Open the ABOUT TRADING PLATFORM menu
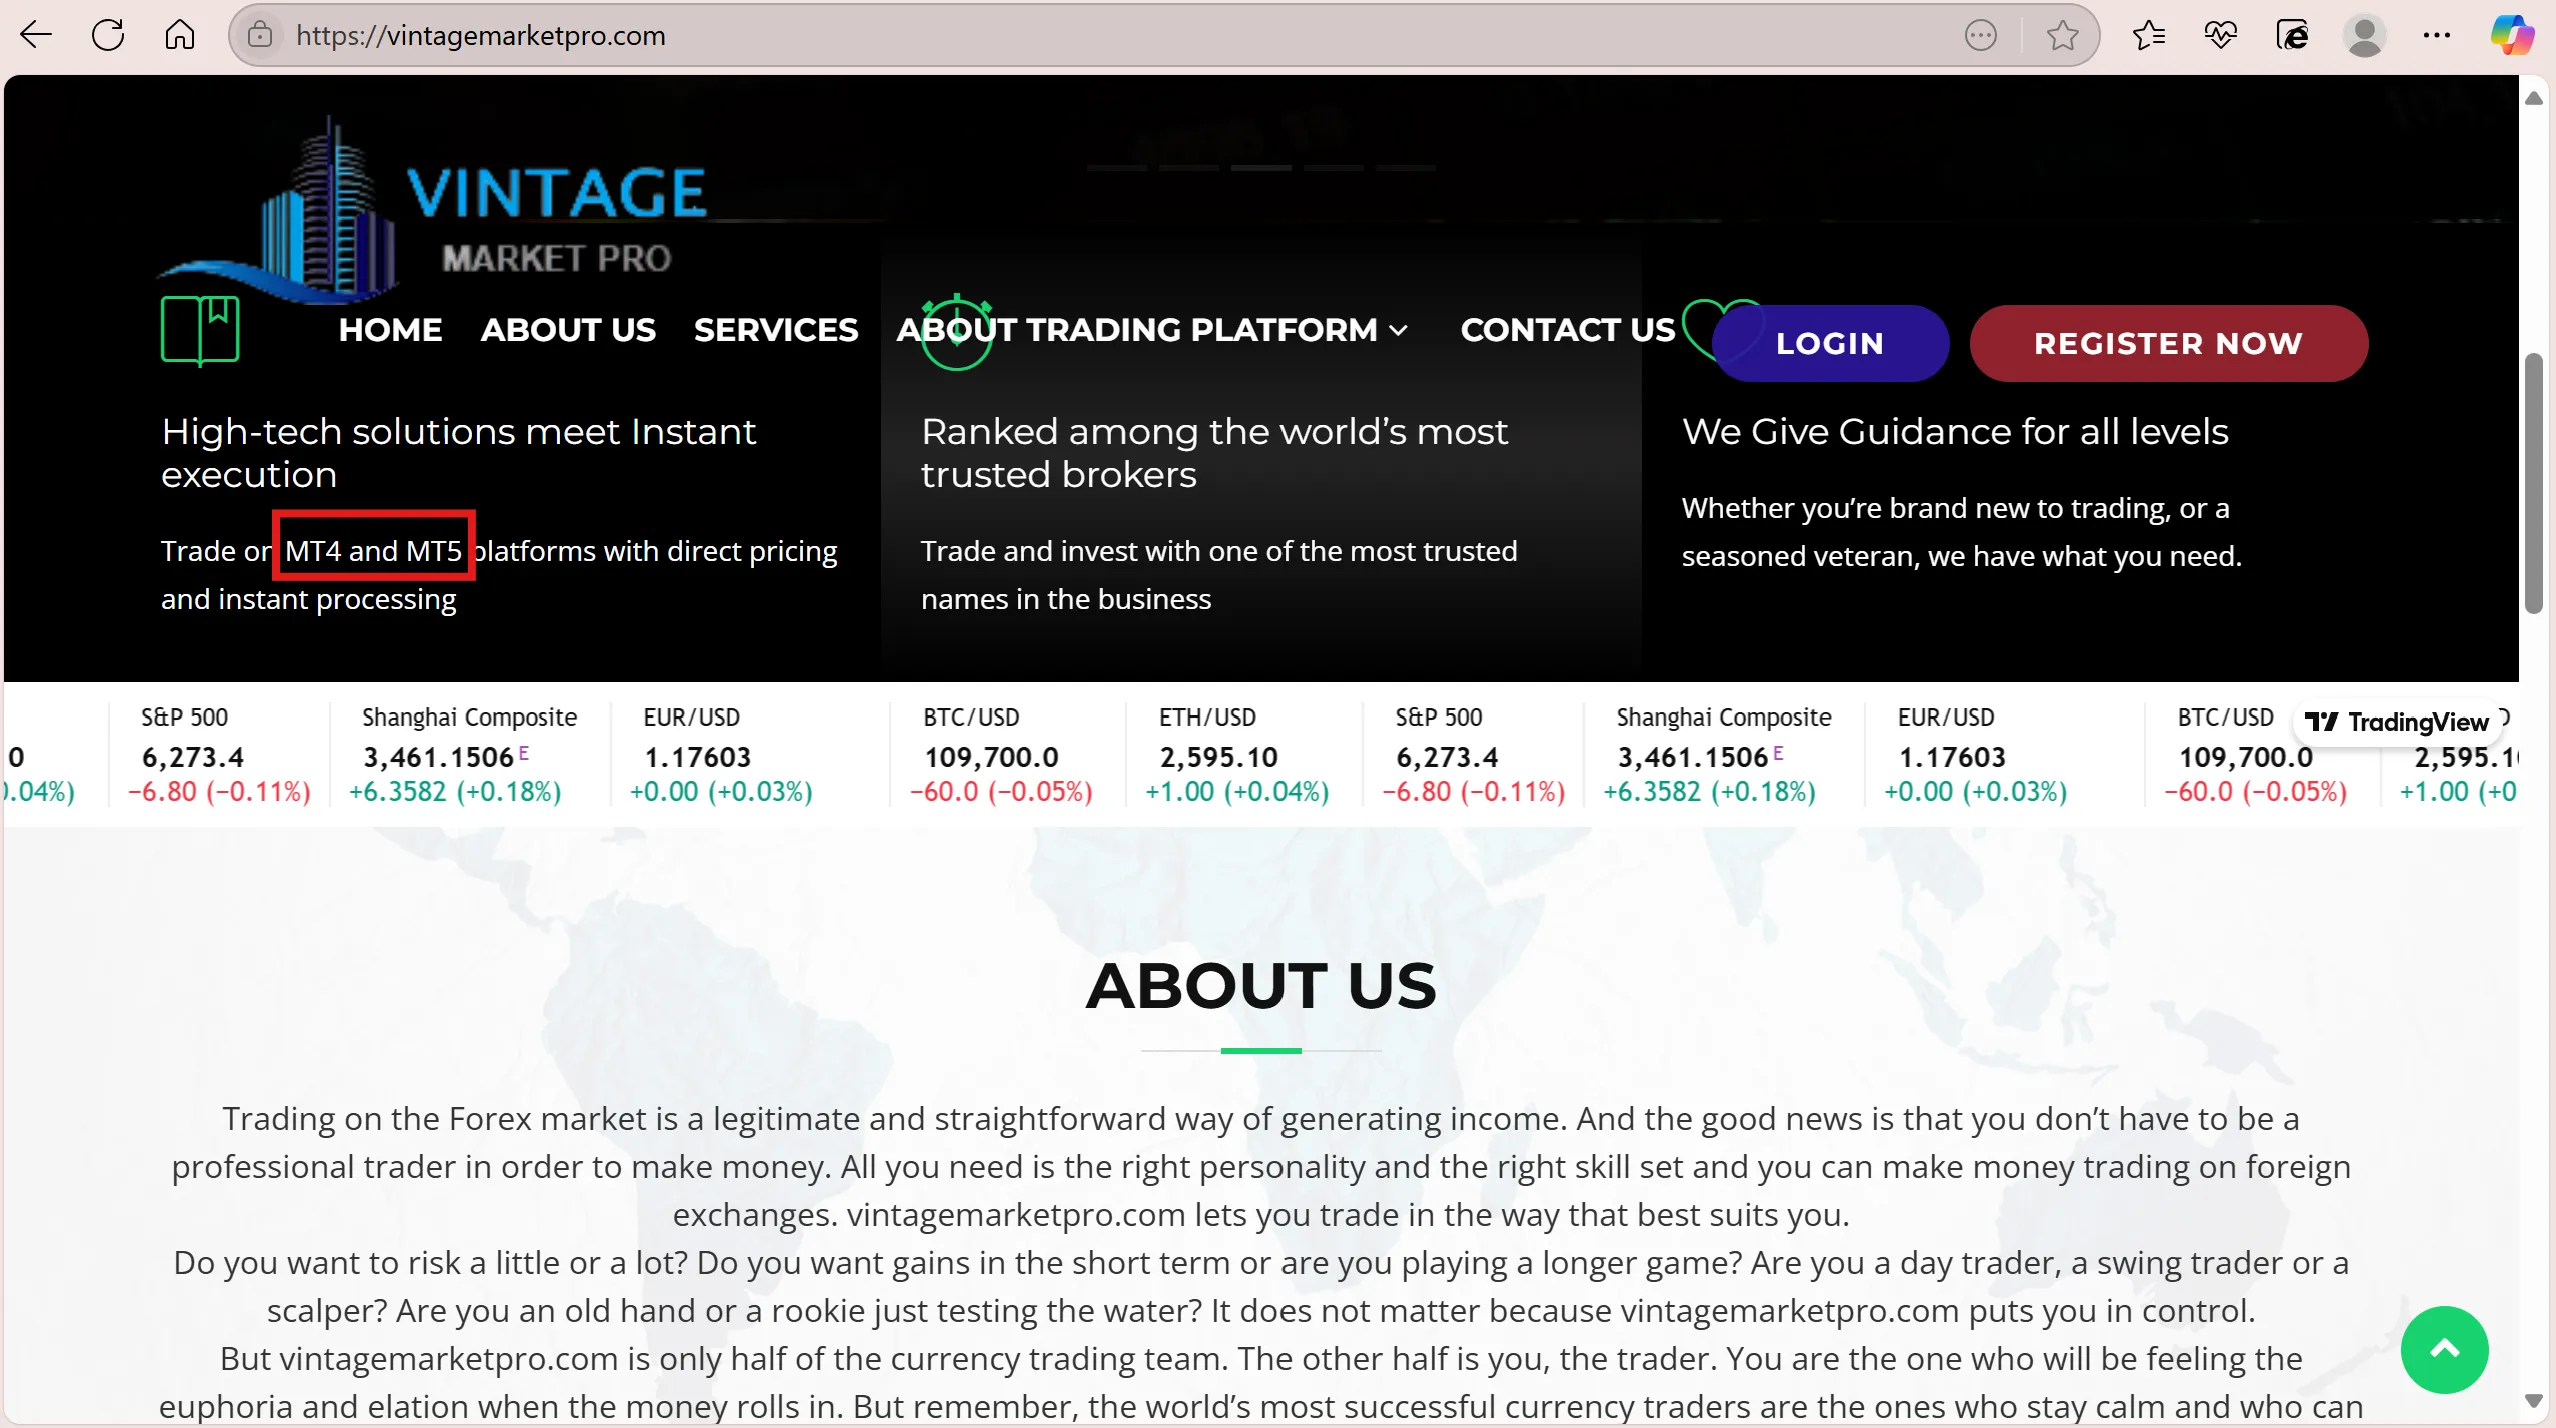 (1152, 330)
